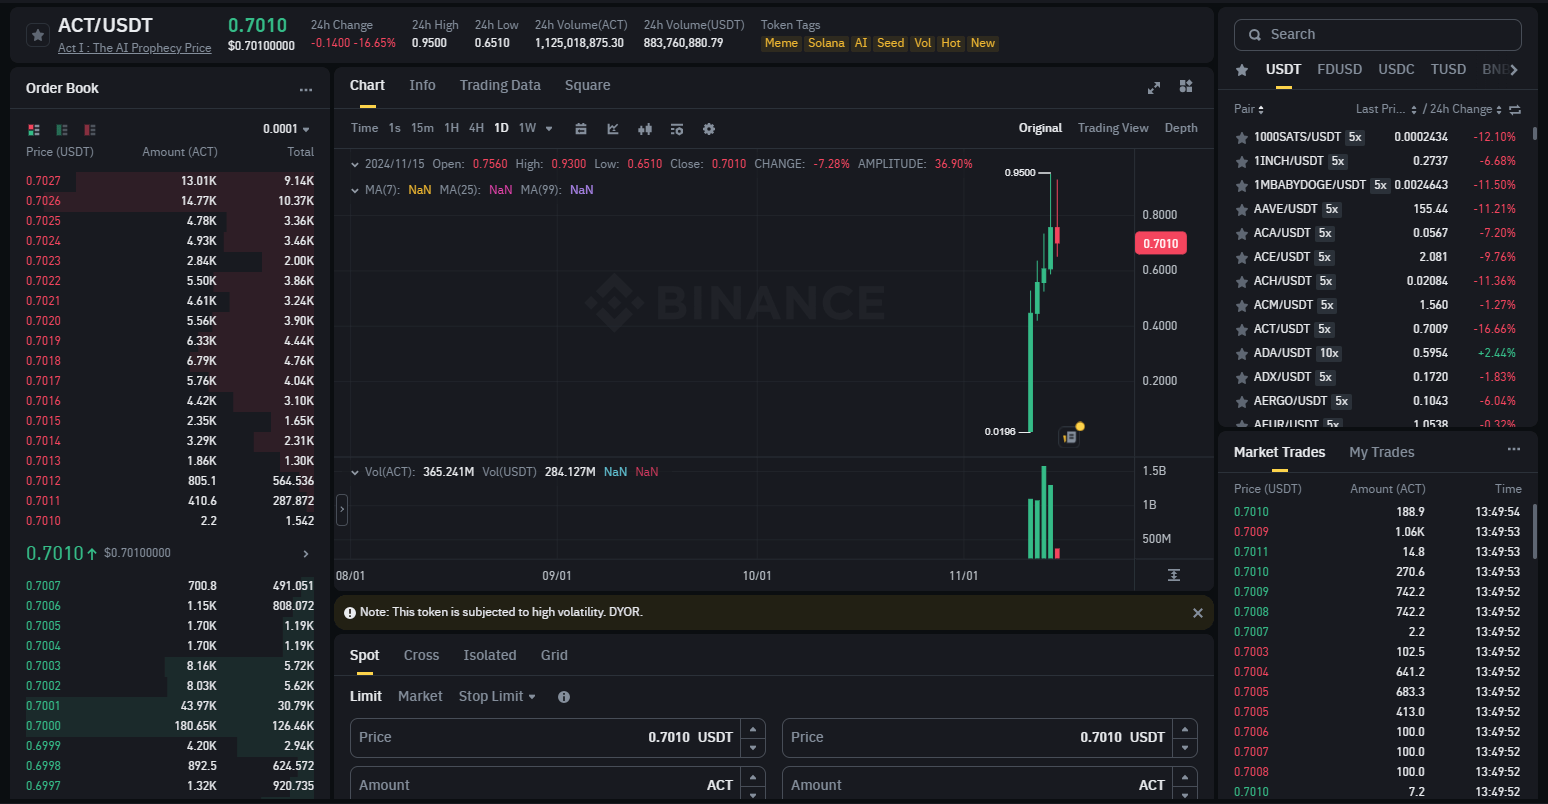Show bids-only order book view

click(x=62, y=130)
